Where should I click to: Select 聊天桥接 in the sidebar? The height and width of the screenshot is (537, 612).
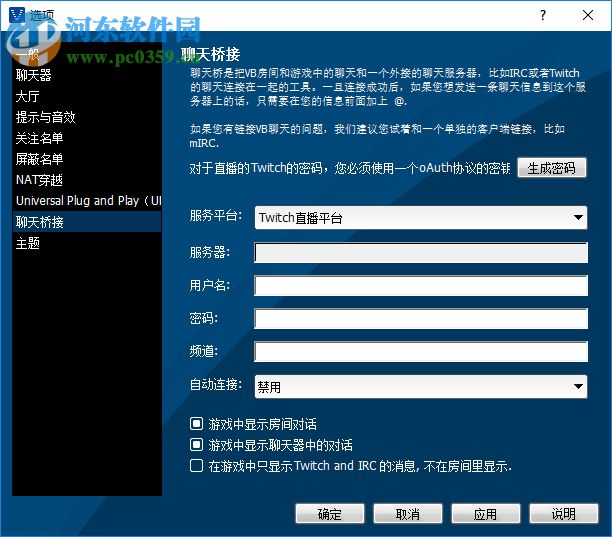[87, 222]
